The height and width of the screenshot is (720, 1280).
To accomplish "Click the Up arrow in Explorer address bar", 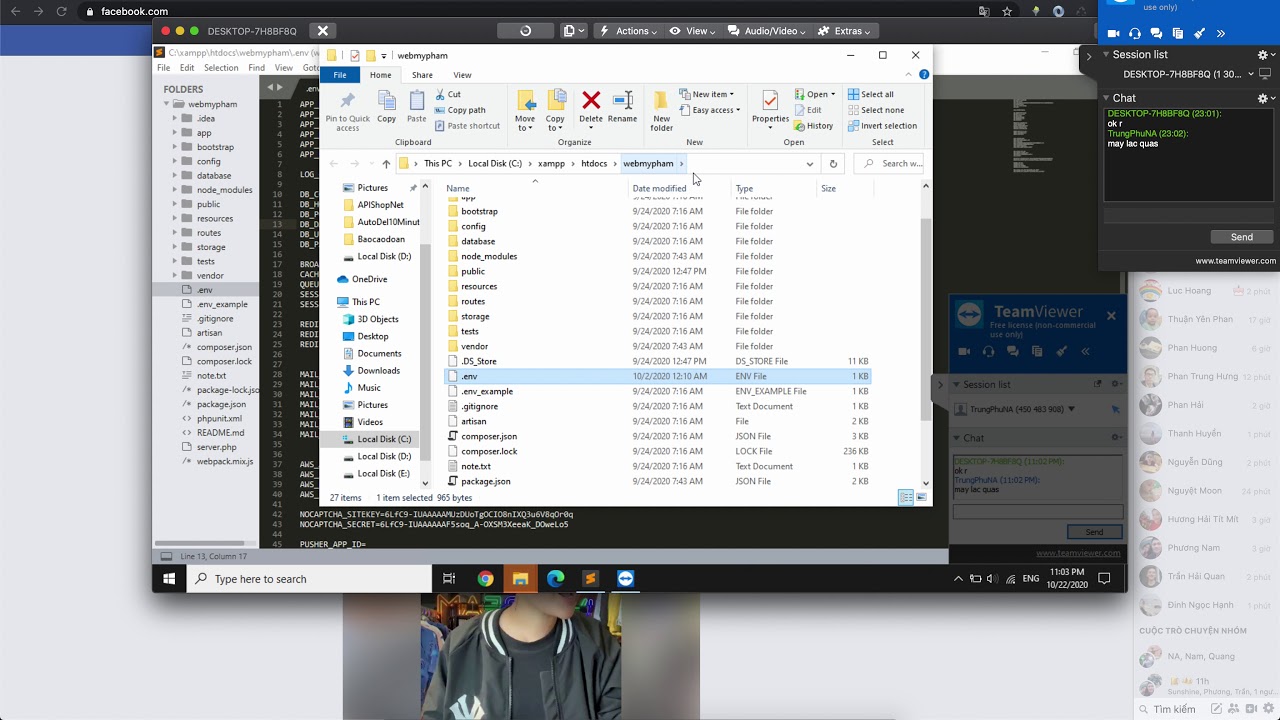I will (386, 164).
